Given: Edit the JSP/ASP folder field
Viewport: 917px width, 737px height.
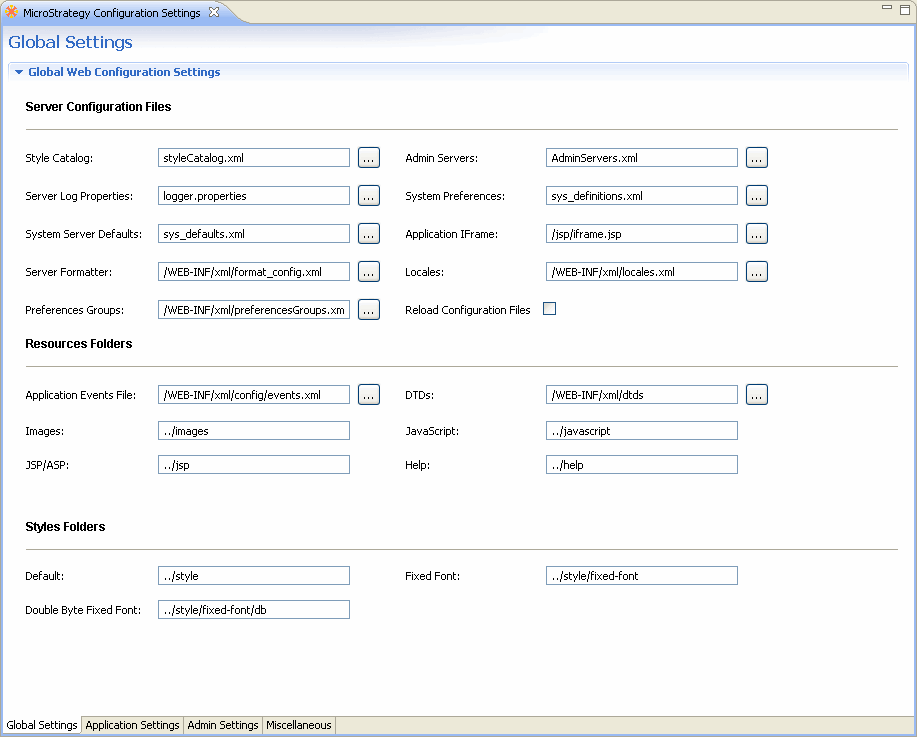Looking at the screenshot, I should (254, 464).
